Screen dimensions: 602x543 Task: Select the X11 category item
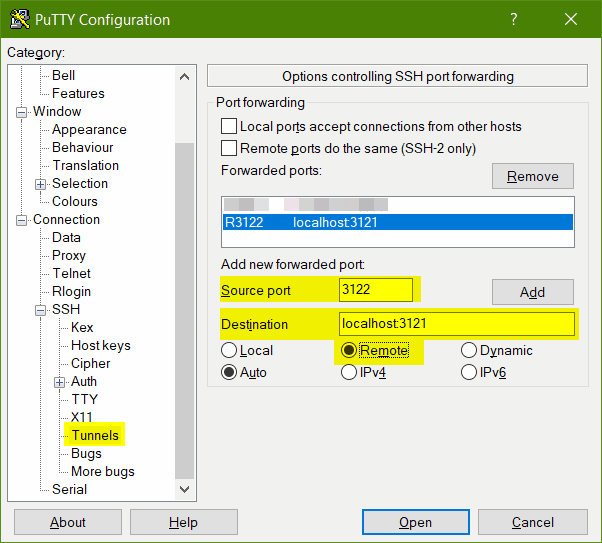pos(81,417)
